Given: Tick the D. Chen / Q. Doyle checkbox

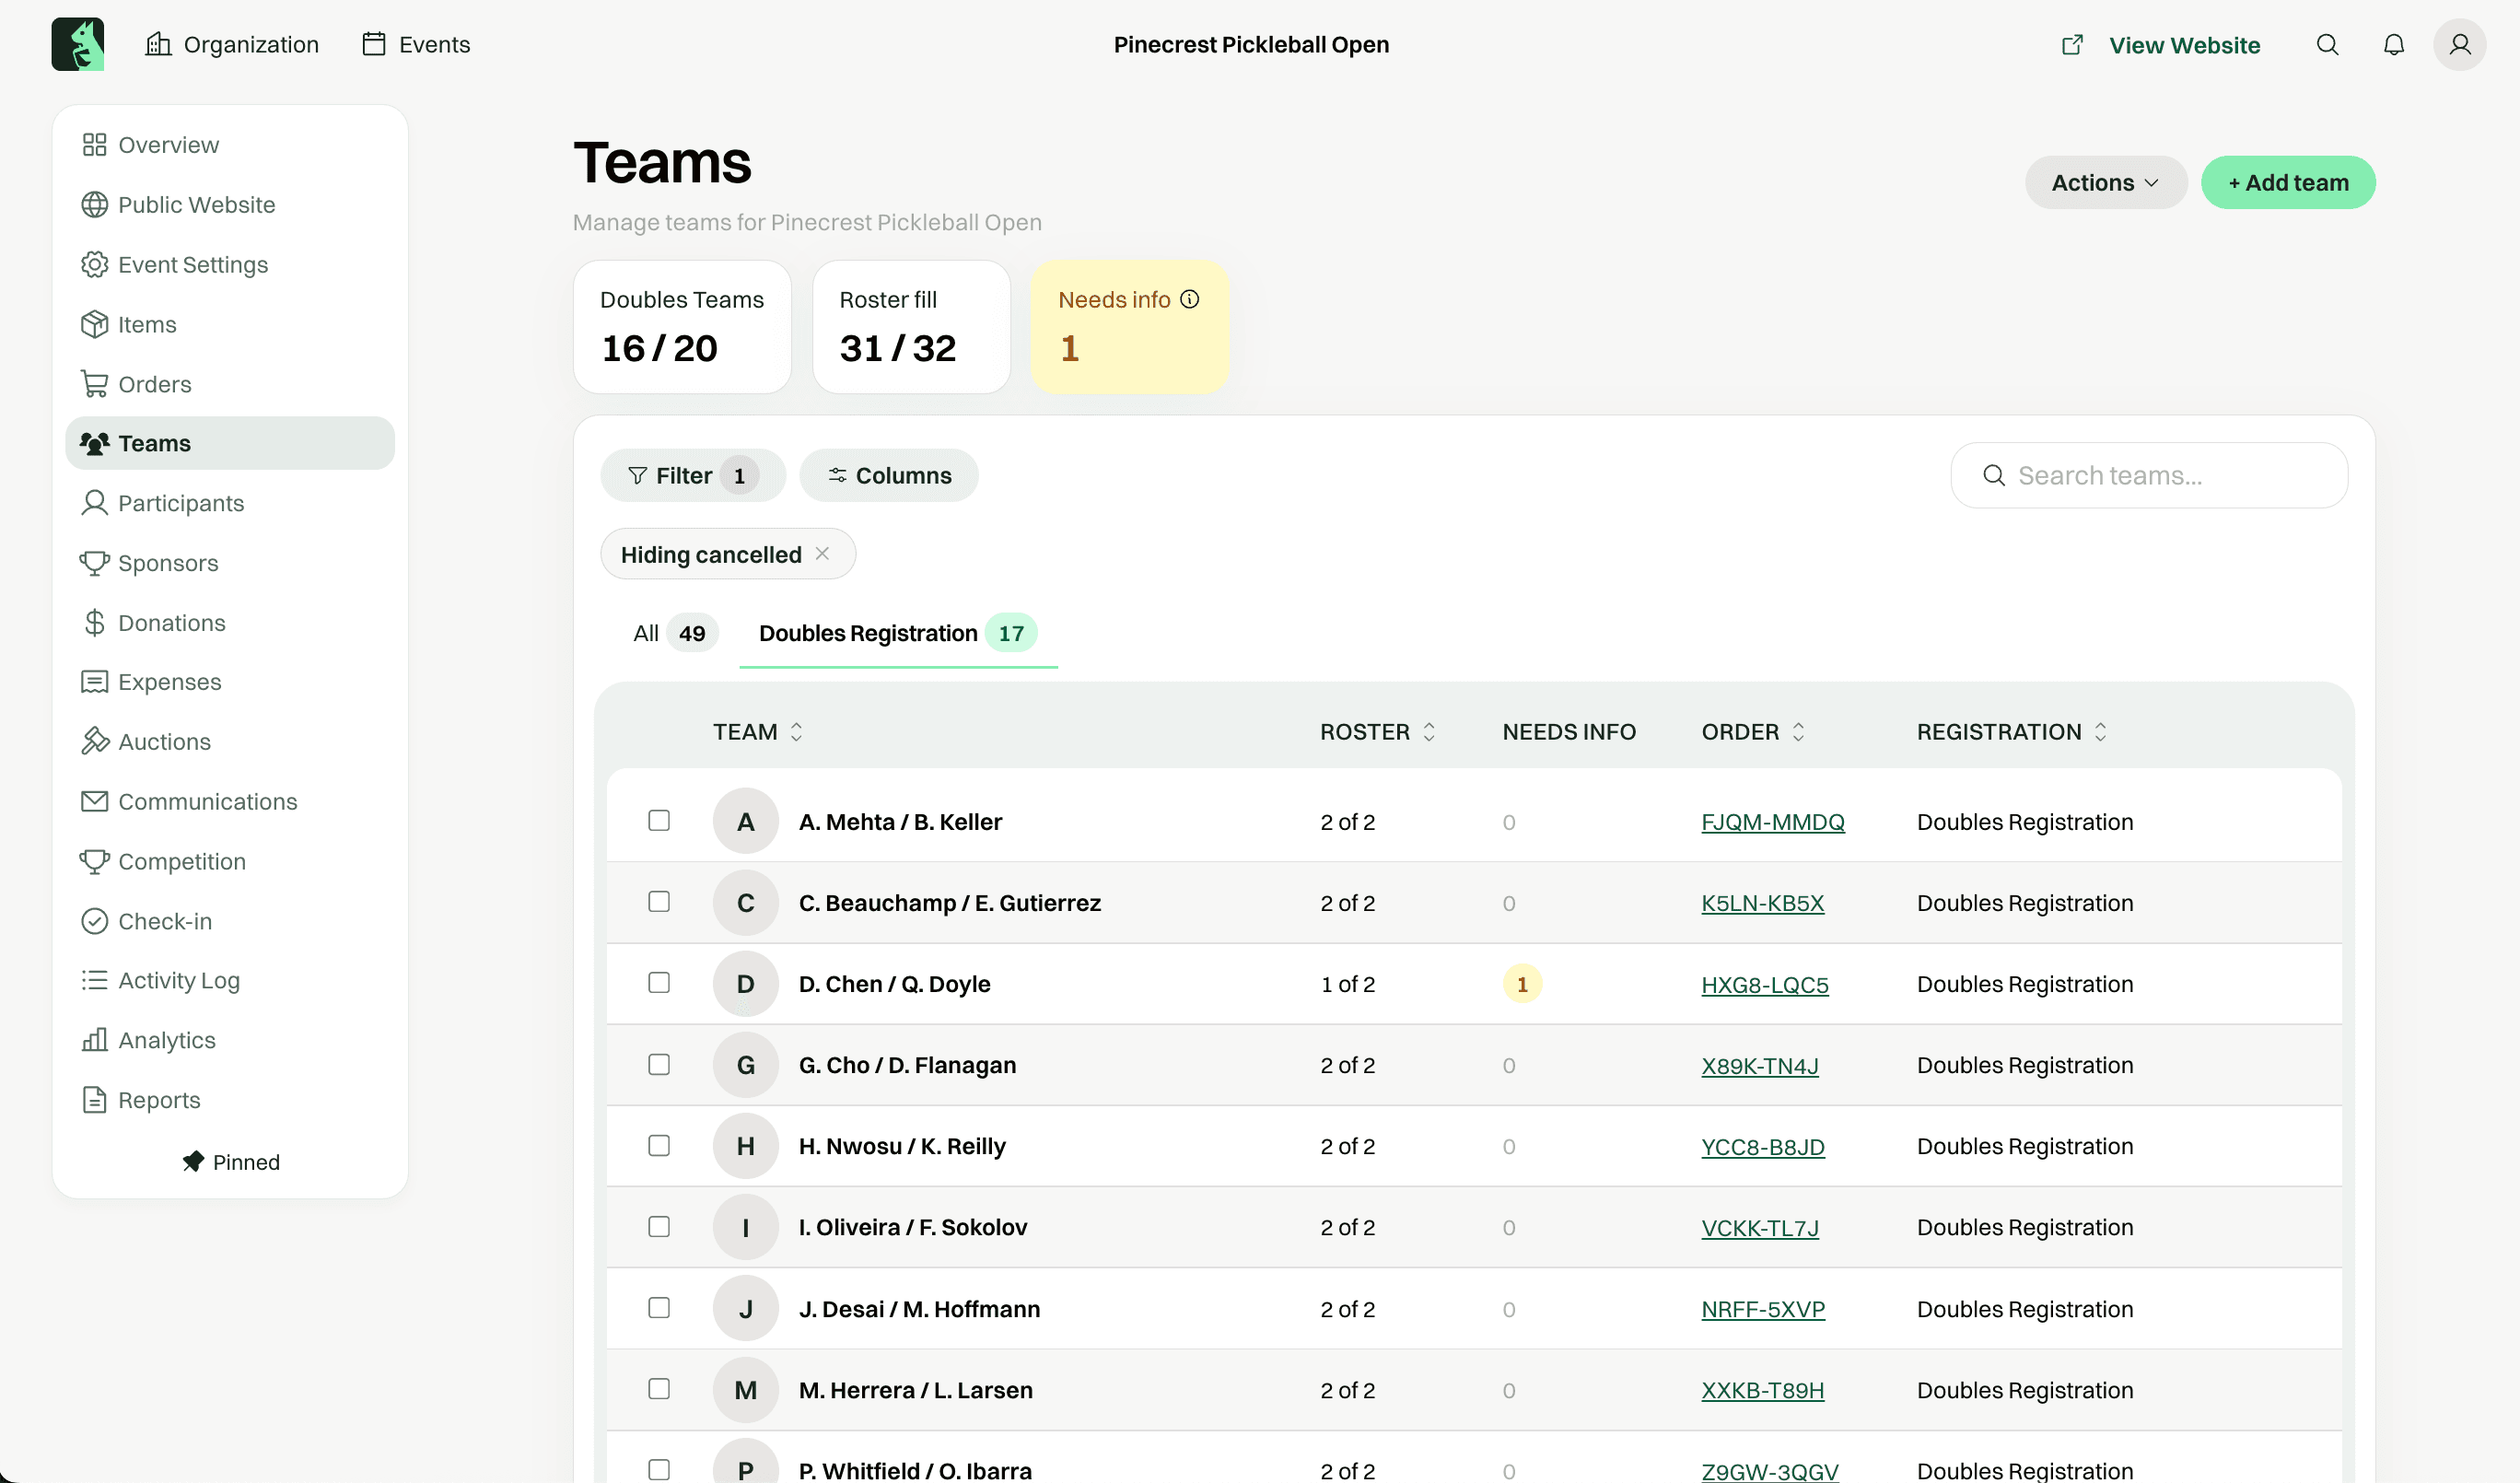Looking at the screenshot, I should (x=659, y=983).
